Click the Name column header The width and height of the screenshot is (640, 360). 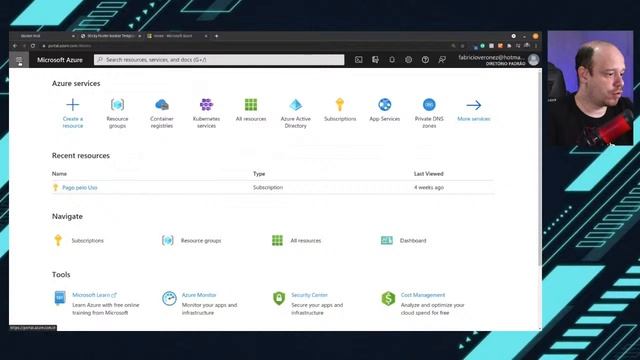[59, 174]
